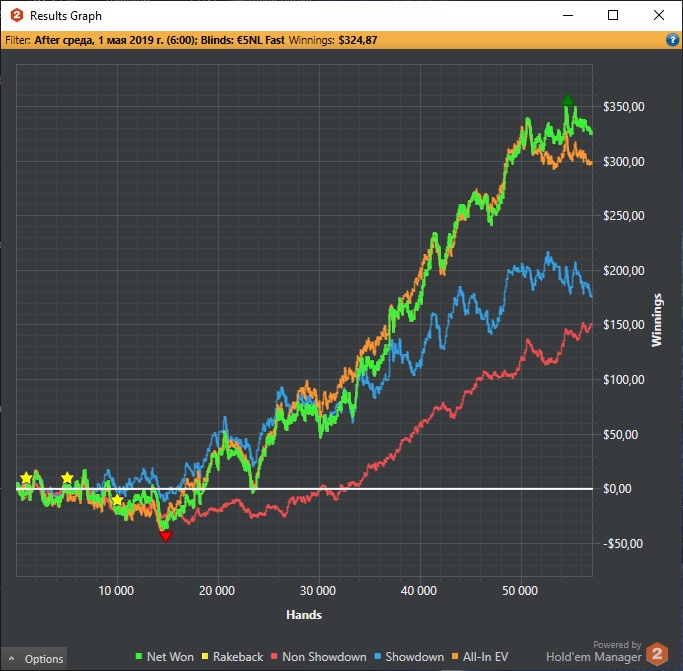The height and width of the screenshot is (671, 683).
Task: Click the Results Graph window title
Action: [x=66, y=16]
